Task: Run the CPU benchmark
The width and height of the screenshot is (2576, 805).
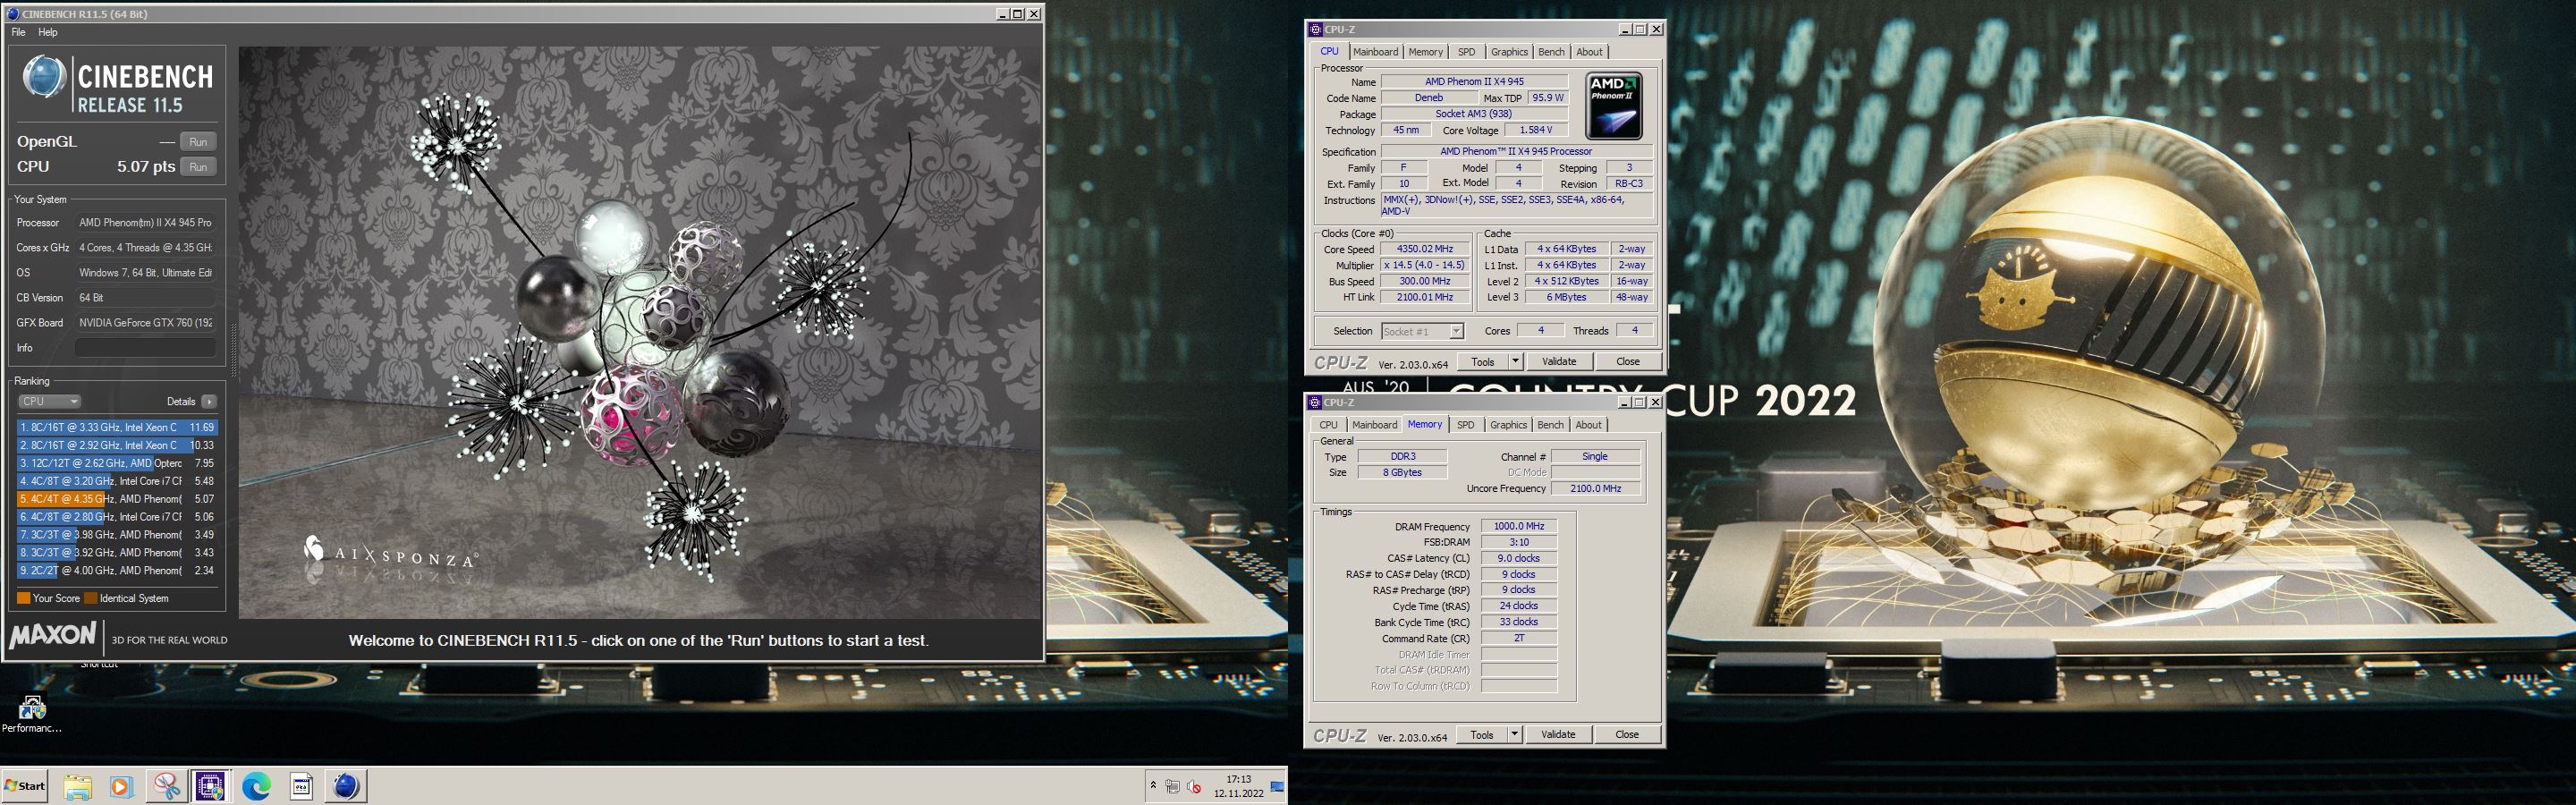Action: (198, 167)
